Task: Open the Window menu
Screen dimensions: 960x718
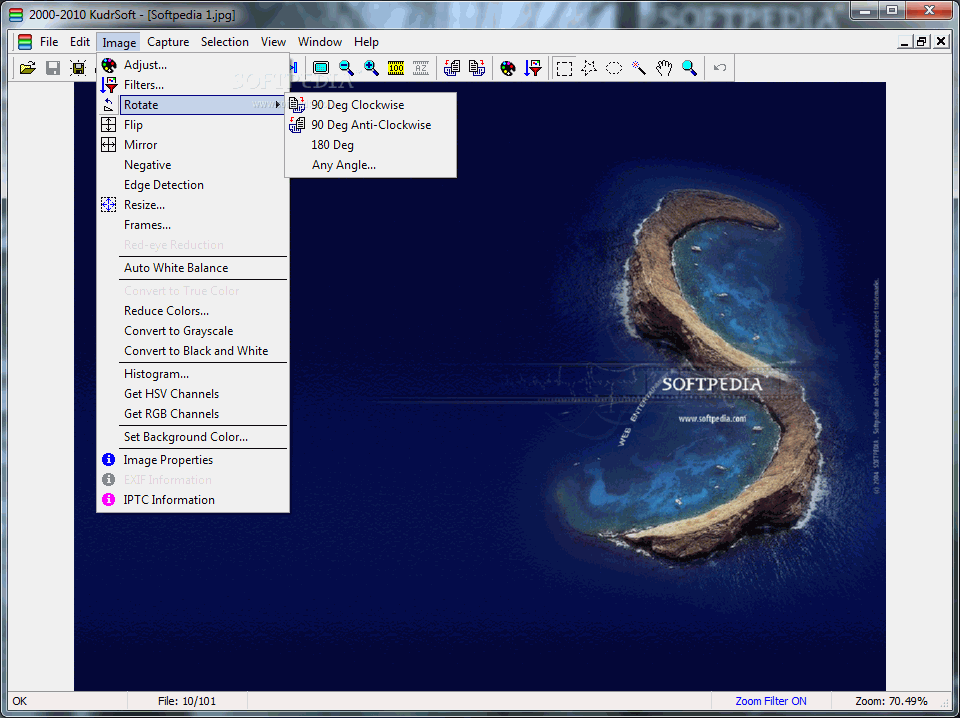Action: 320,42
